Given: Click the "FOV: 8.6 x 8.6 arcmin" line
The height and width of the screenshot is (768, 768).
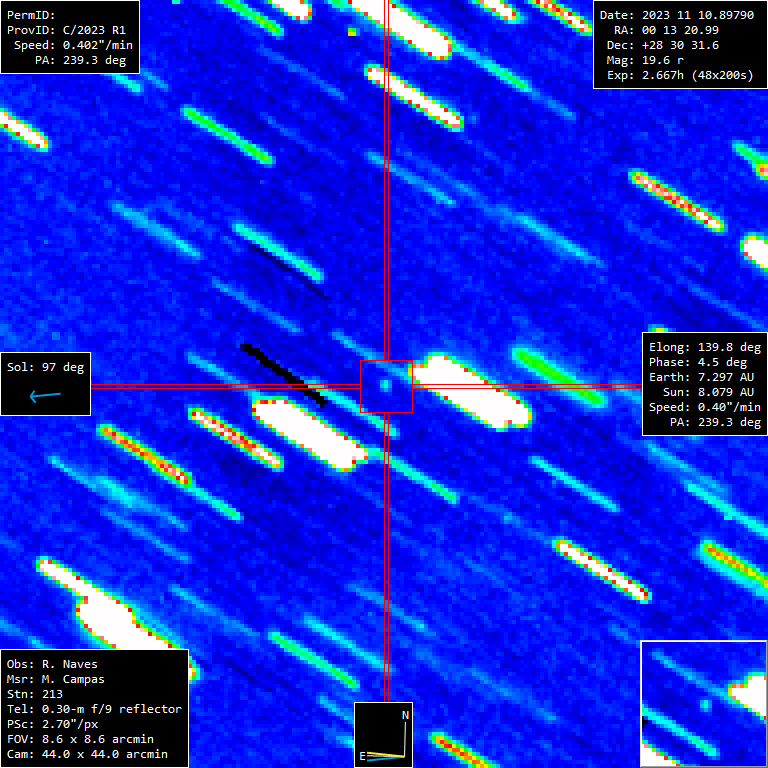Looking at the screenshot, I should [x=80, y=739].
